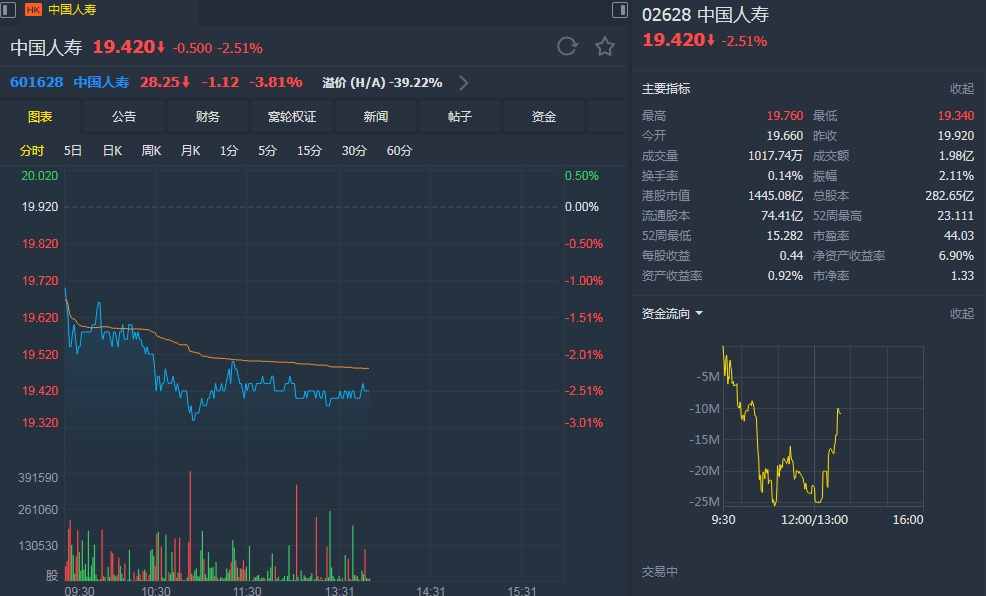Expand the H/A premium chevron arrow

pyautogui.click(x=463, y=82)
